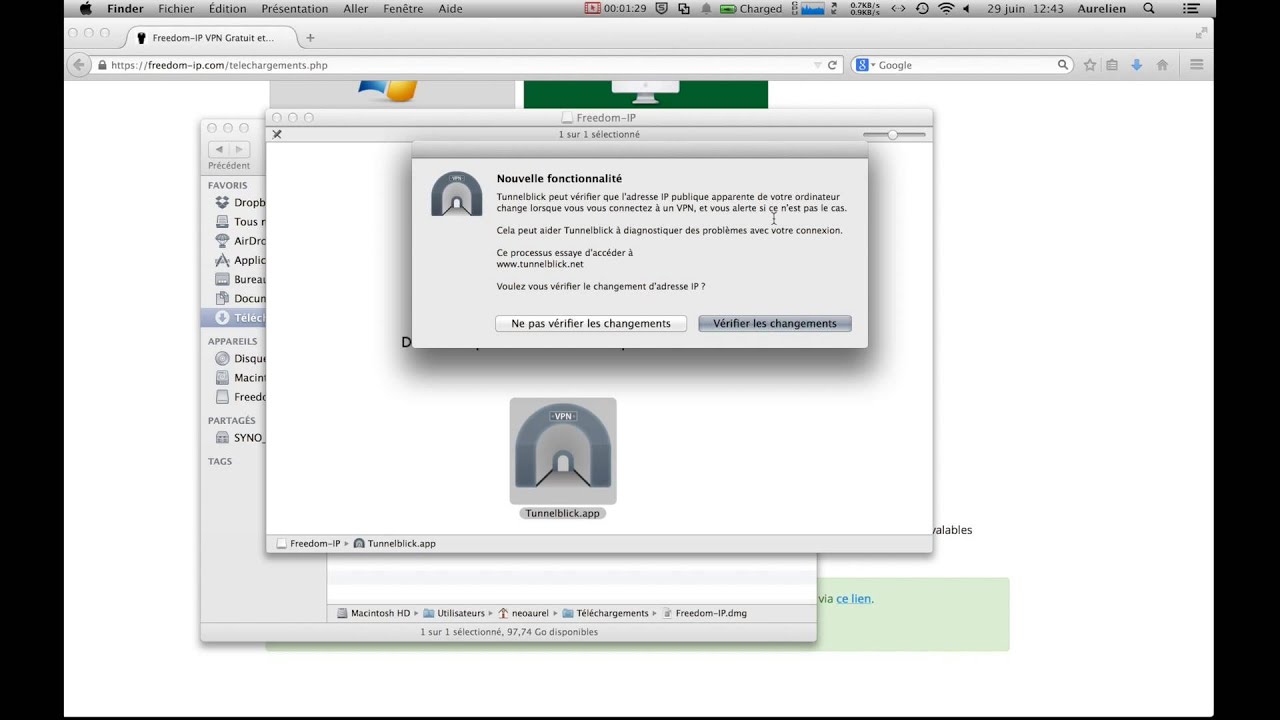The width and height of the screenshot is (1280, 720).
Task: Click Tunnelblick.app in the path bar
Action: click(395, 544)
